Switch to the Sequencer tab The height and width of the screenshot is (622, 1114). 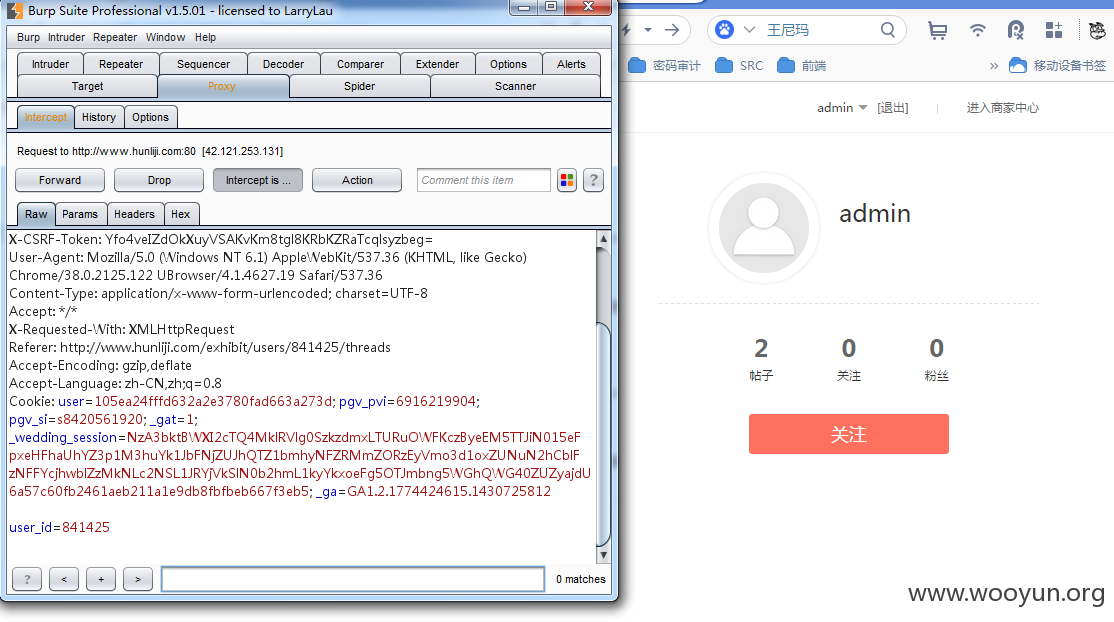tap(203, 64)
